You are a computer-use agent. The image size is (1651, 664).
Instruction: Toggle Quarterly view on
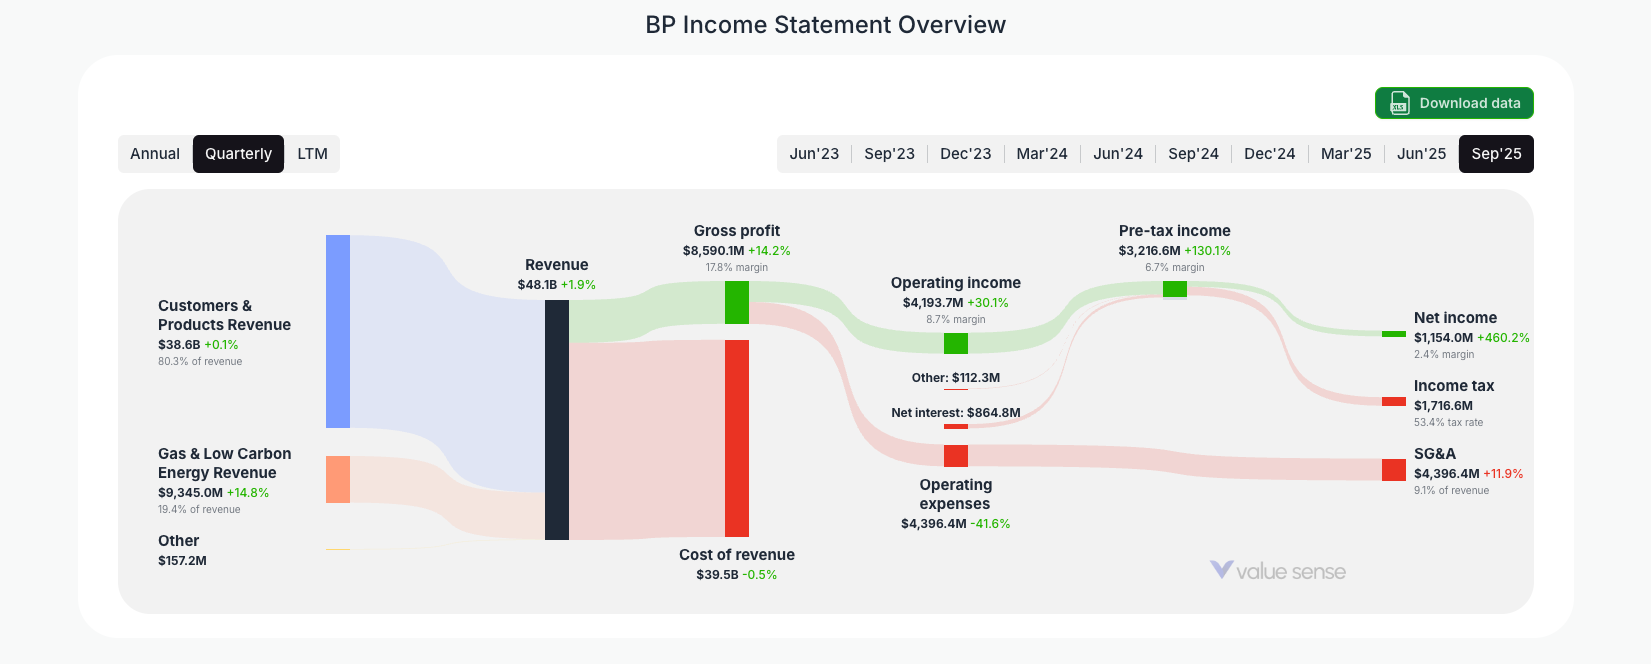(x=238, y=153)
